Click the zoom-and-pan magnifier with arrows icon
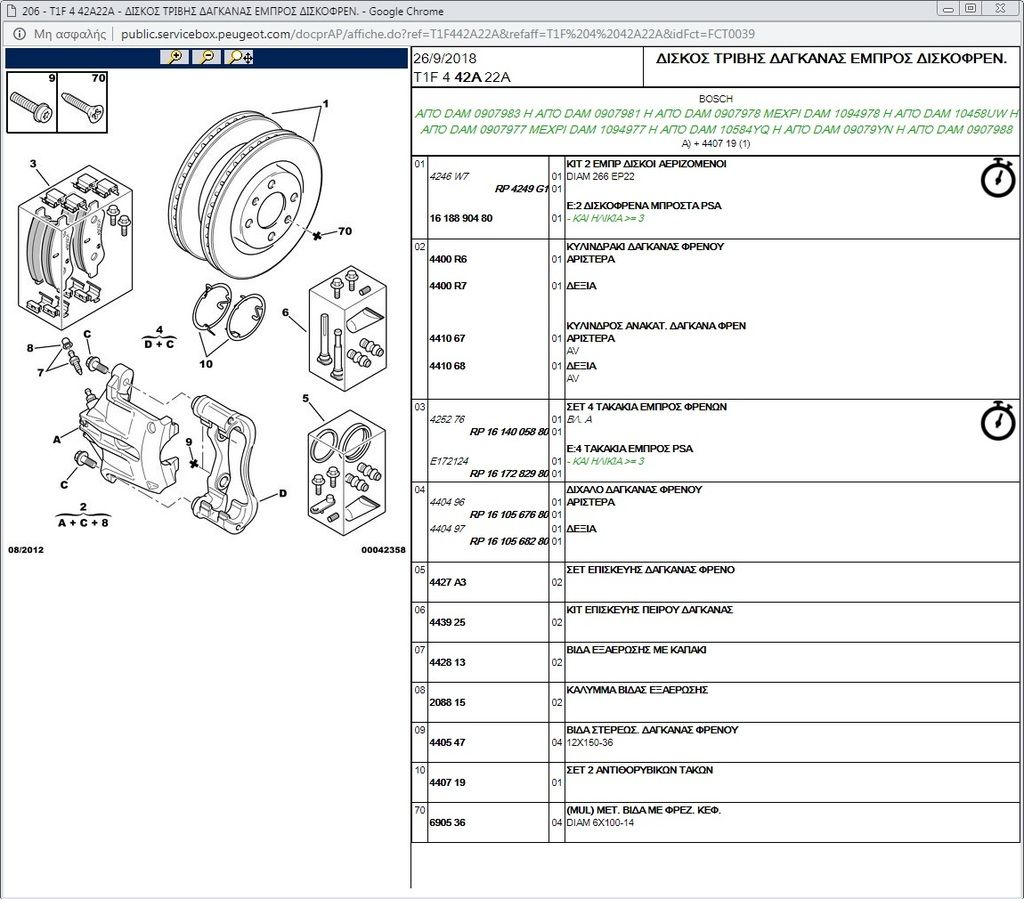Screen dimensions: 1024x899 [x=240, y=57]
